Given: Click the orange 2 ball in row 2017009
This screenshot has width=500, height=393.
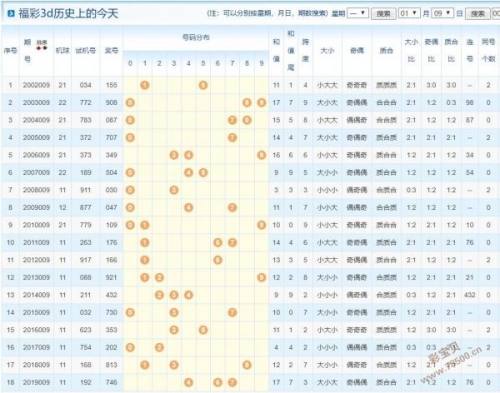Looking at the screenshot, I should coord(159,348).
